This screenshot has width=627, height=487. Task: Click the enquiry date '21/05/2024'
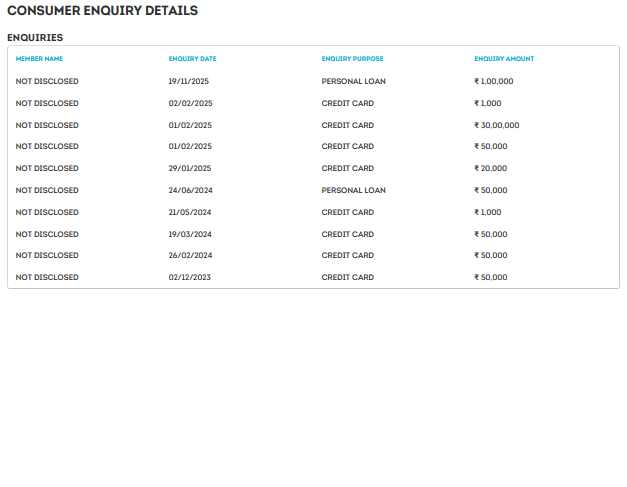(190, 212)
